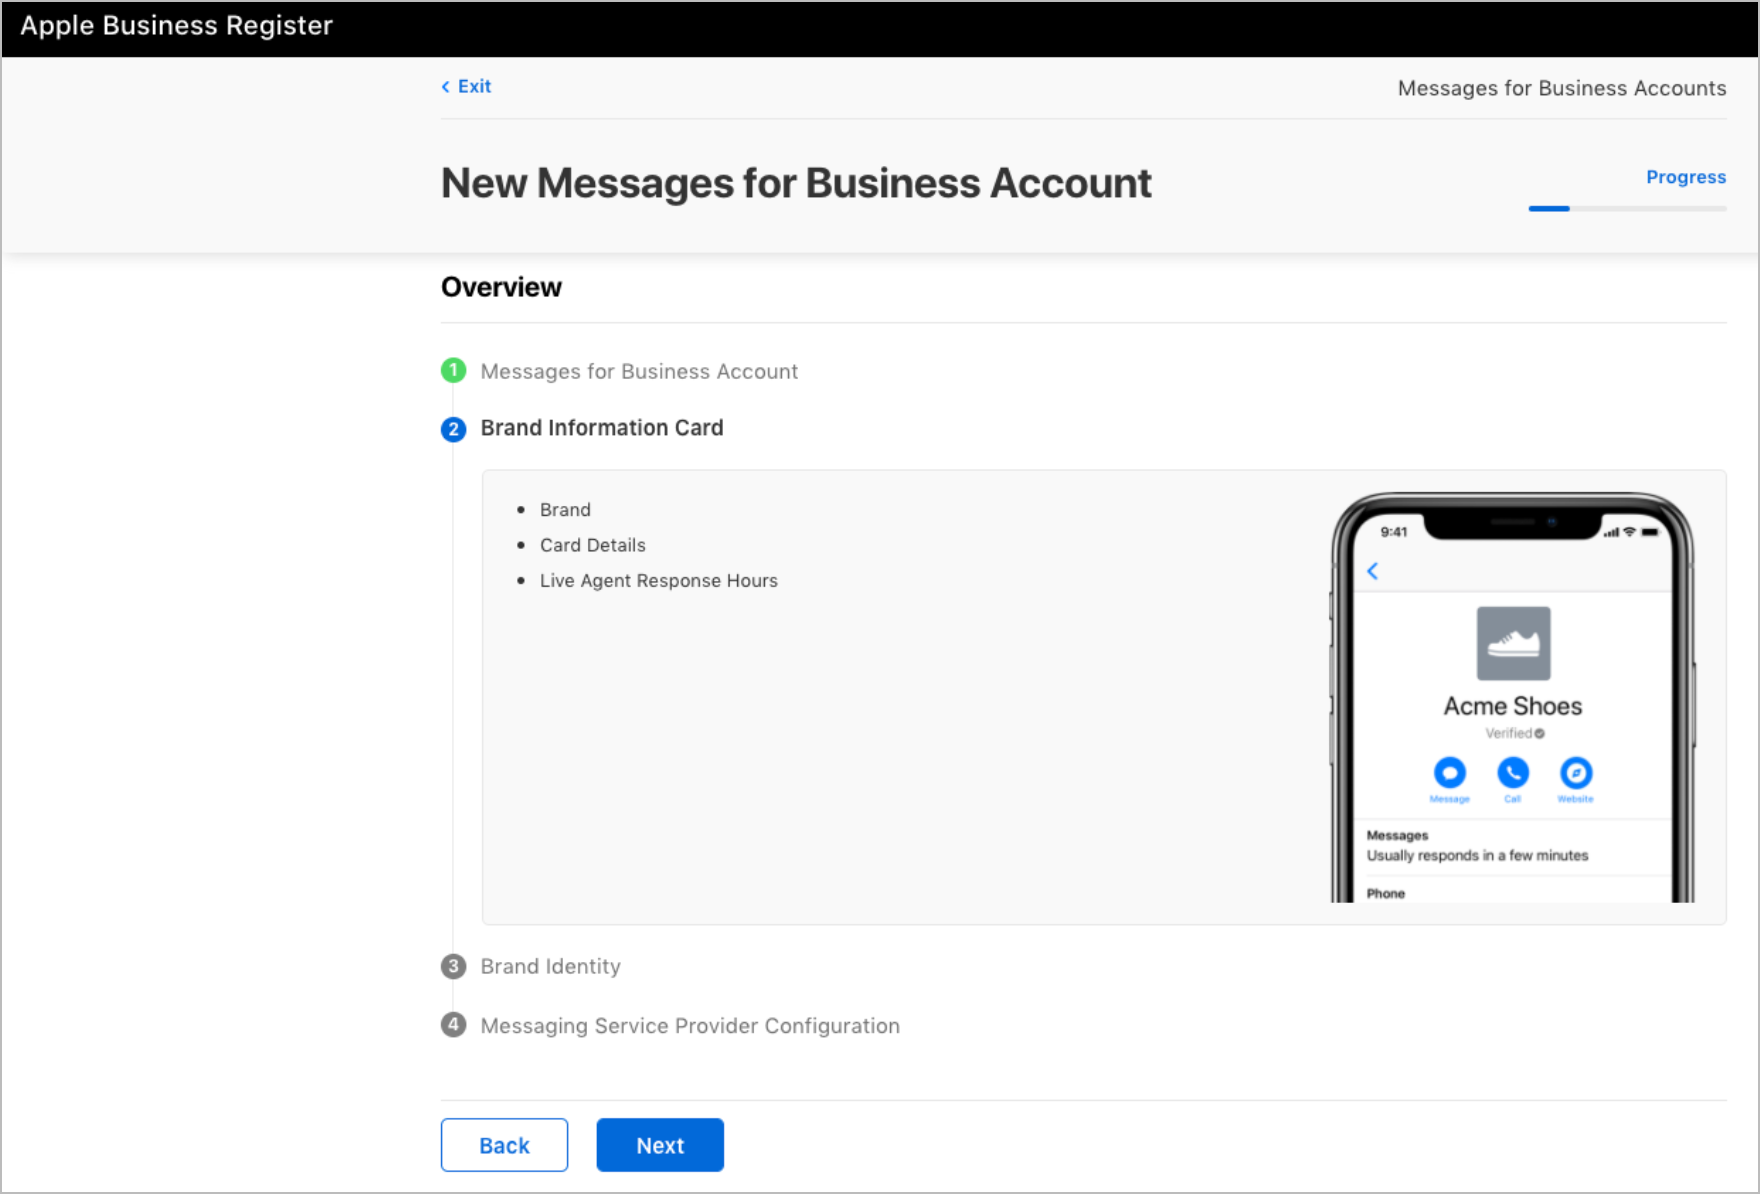Screen dimensions: 1760x1194
Task: Click the Next button
Action: 660,1145
